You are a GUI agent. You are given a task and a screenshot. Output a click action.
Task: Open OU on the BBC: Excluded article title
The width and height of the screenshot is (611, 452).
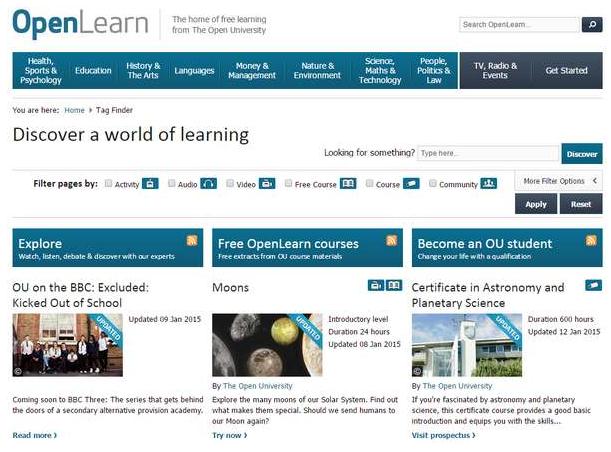81,295
